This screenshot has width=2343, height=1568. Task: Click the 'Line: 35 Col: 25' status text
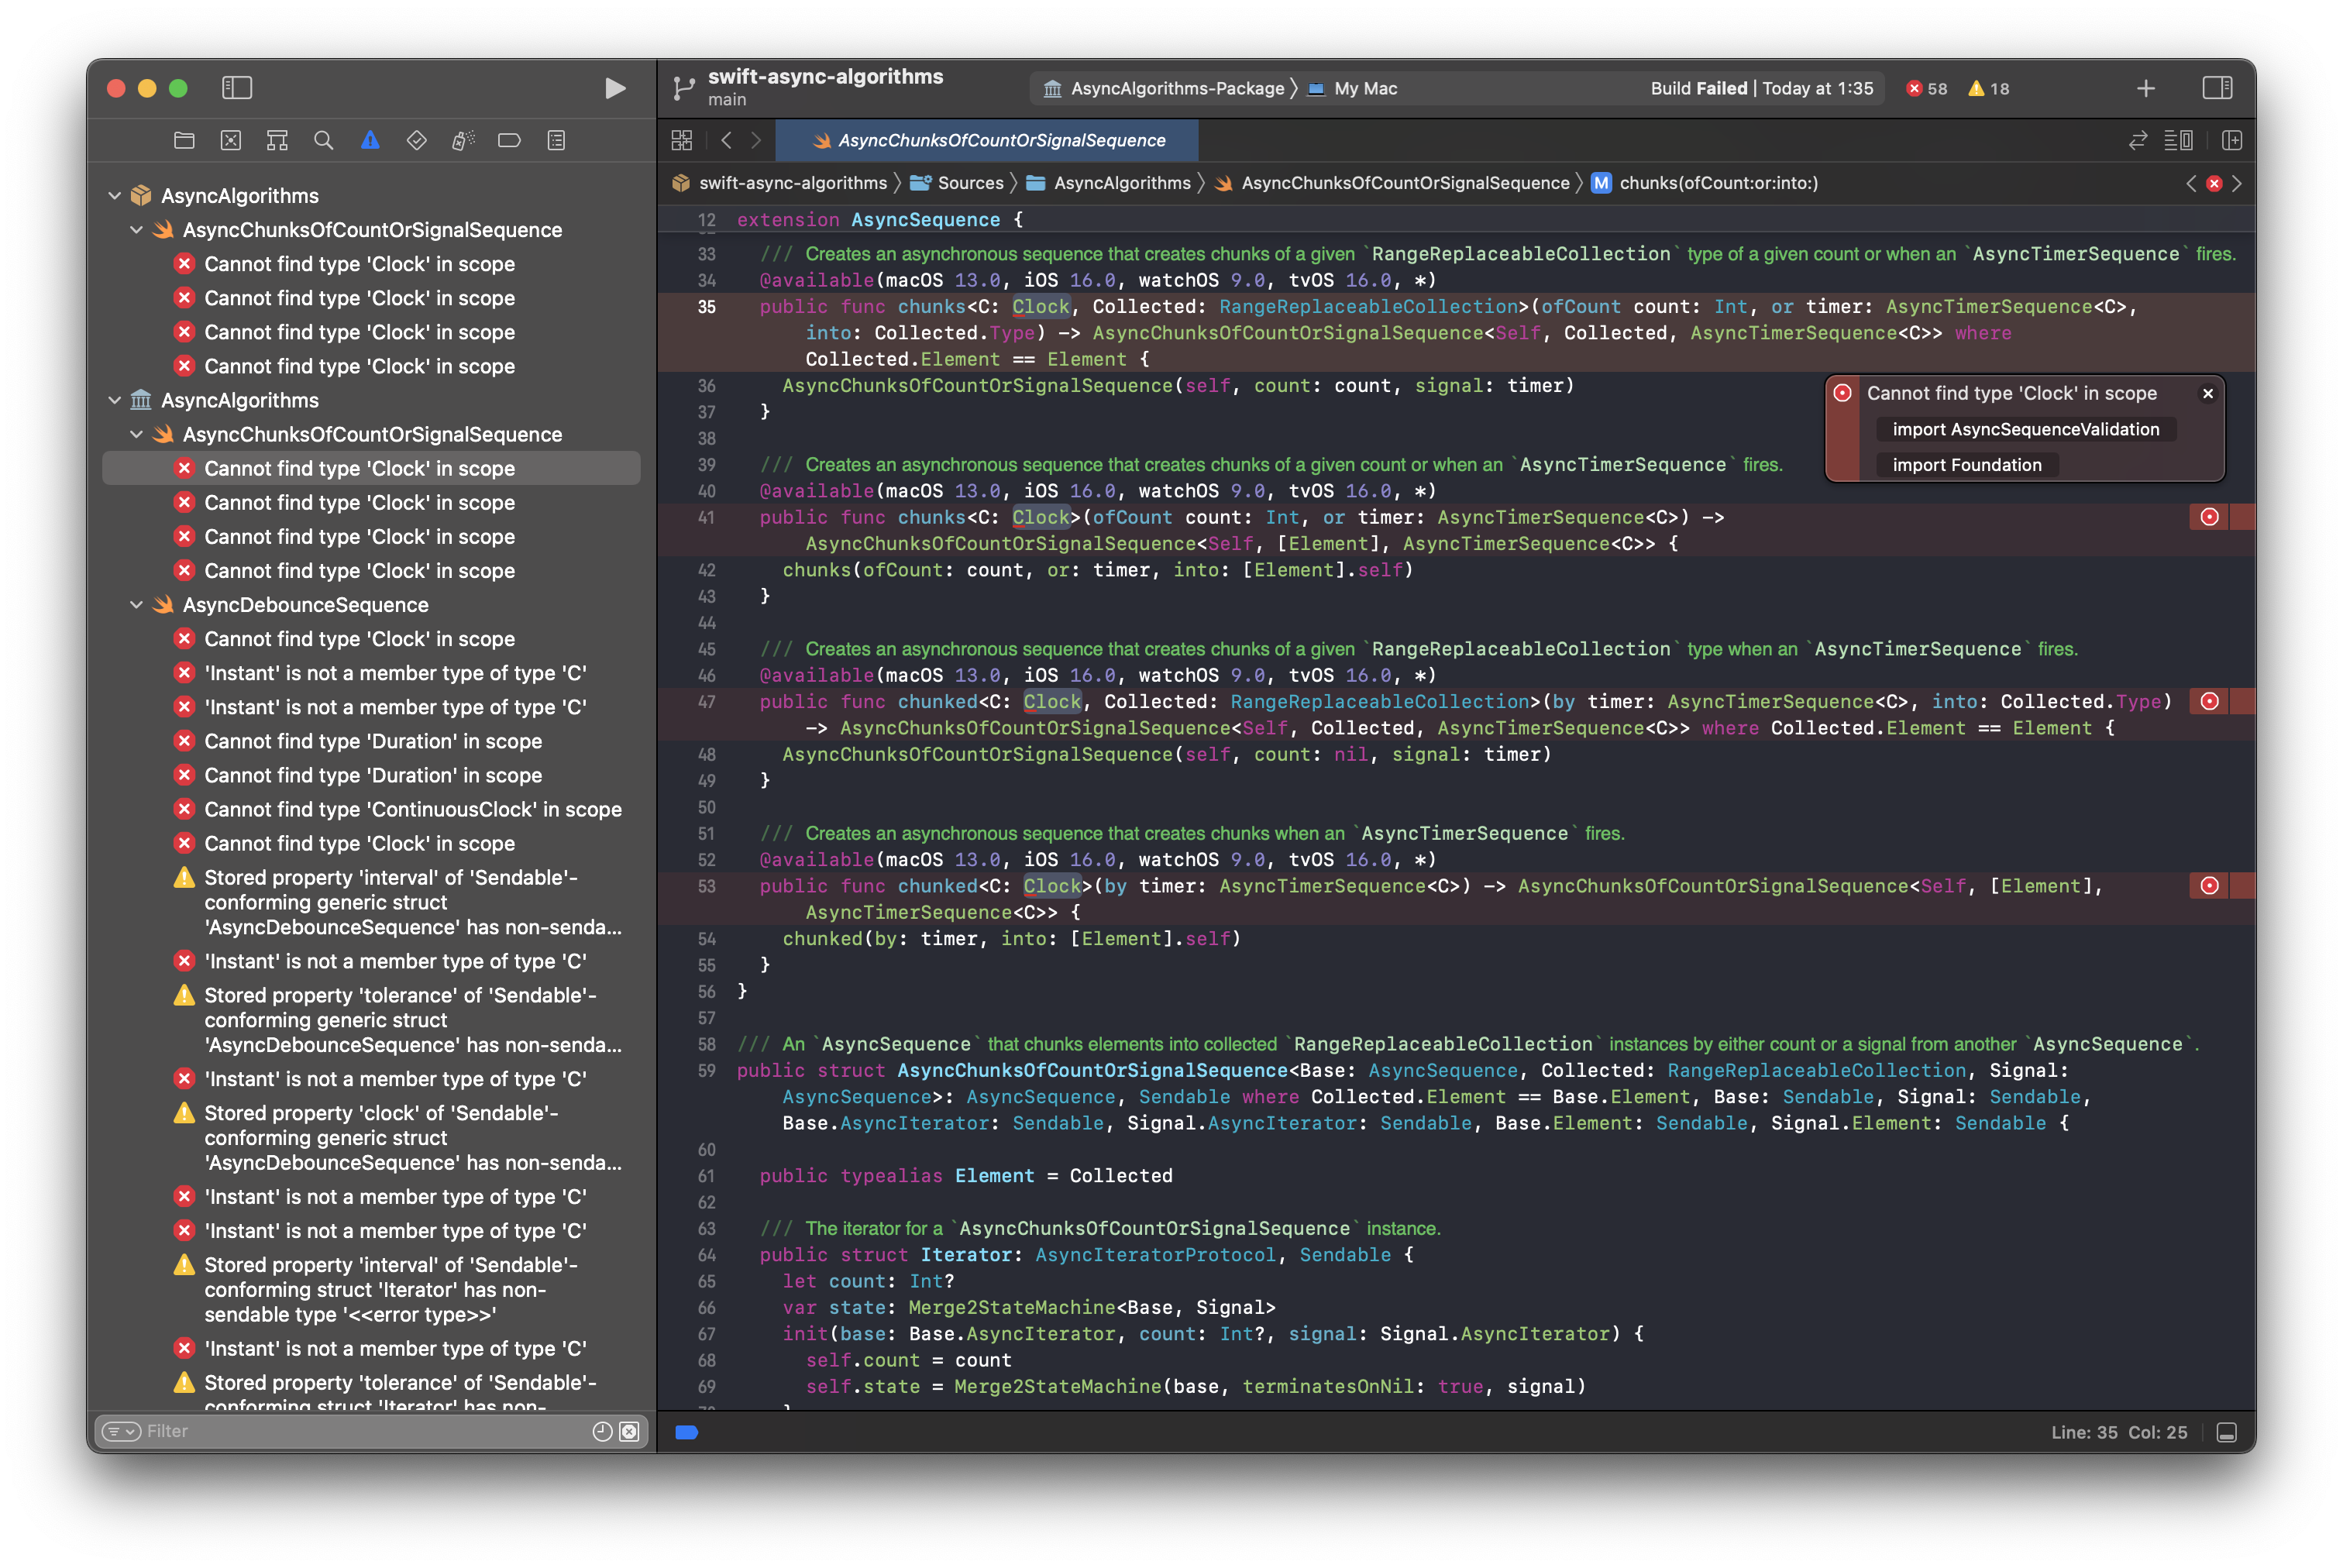click(2118, 1433)
